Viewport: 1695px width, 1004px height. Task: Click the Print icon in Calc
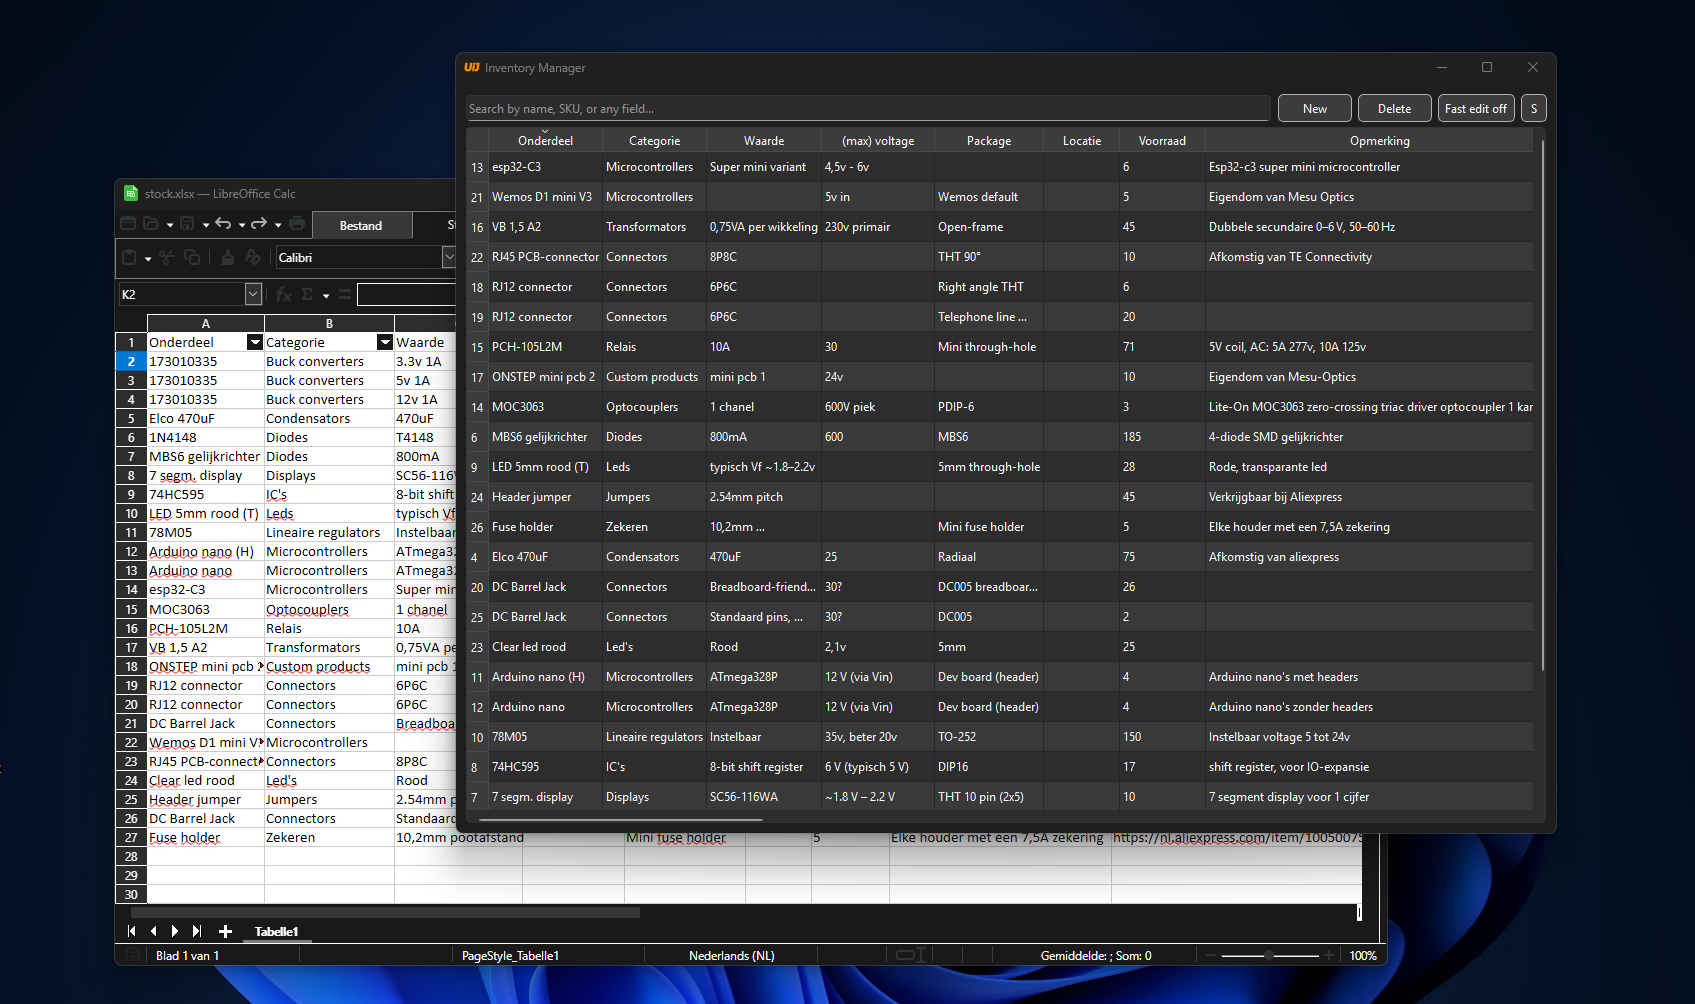297,224
